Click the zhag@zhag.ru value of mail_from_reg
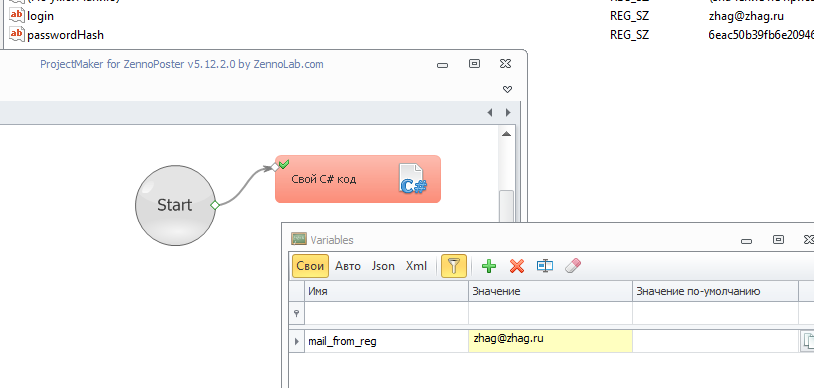This screenshot has height=388, width=814. click(550, 341)
